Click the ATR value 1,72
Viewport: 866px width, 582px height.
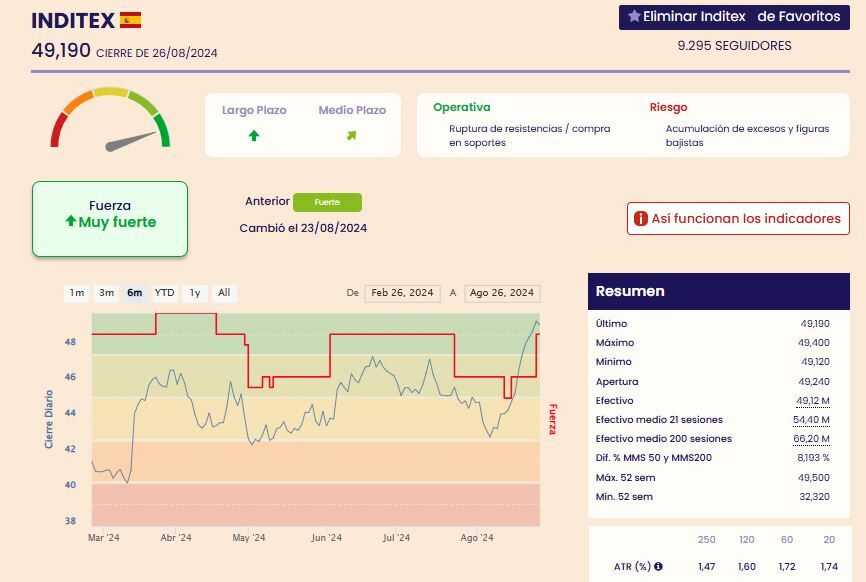pyautogui.click(x=787, y=567)
